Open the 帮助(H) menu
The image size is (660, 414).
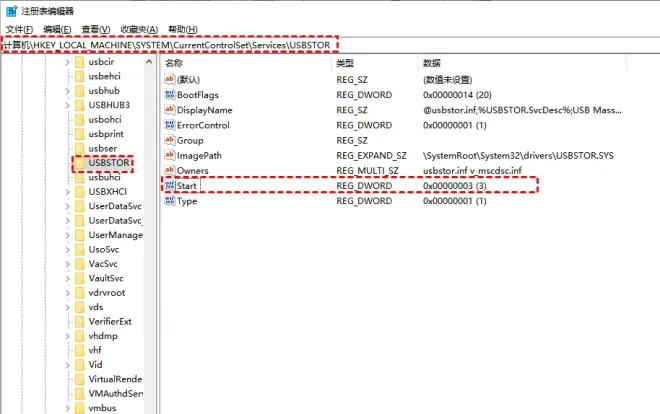183,29
